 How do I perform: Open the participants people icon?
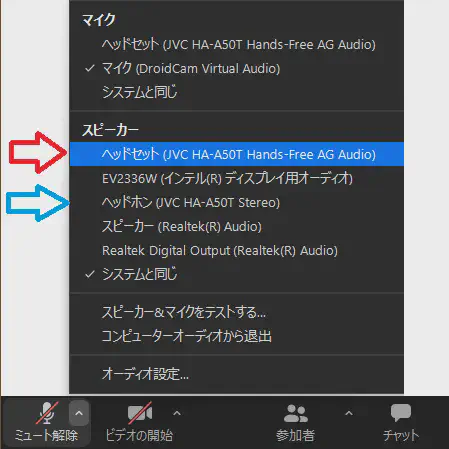(295, 413)
